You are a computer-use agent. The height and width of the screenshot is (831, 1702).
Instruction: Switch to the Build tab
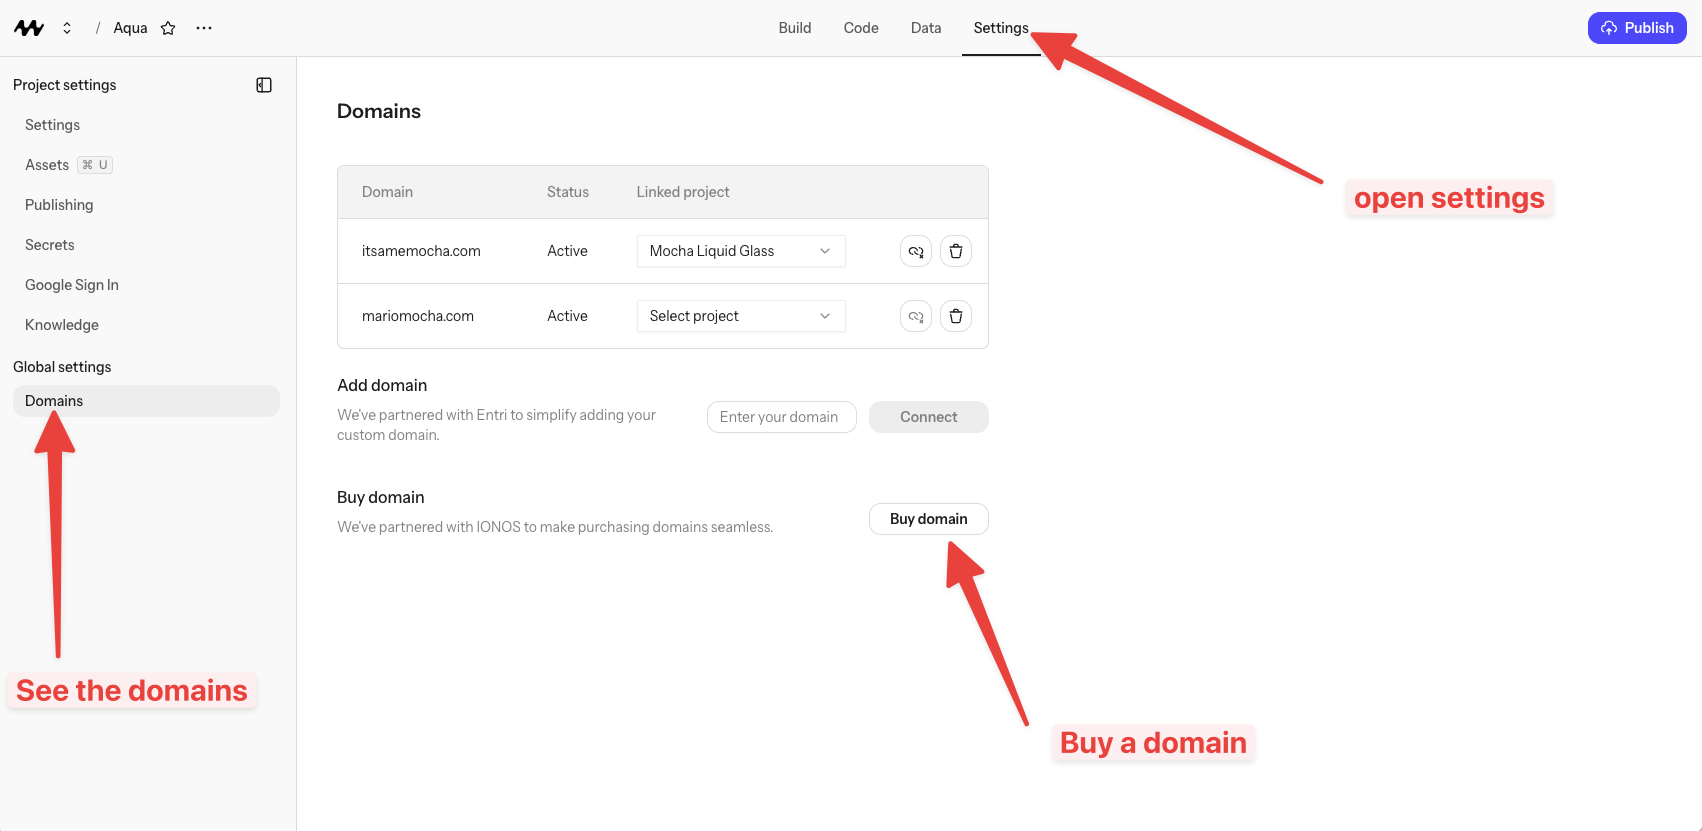click(795, 28)
